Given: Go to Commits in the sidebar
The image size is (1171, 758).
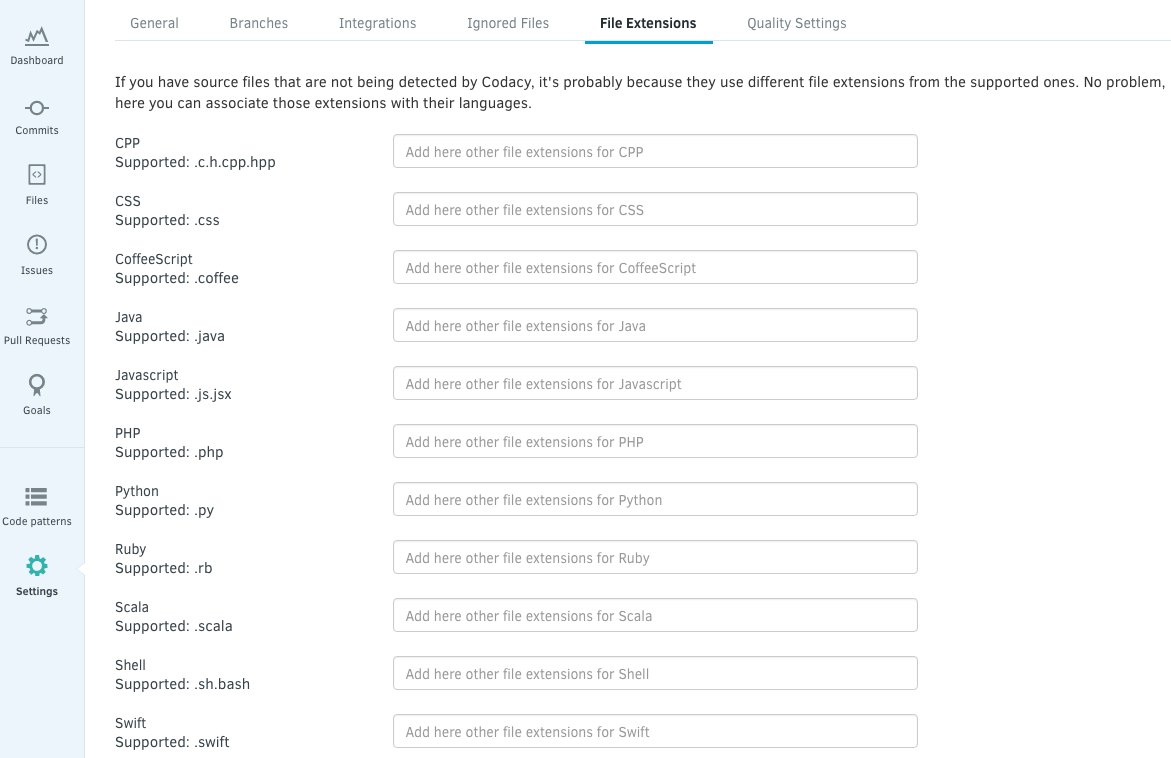Looking at the screenshot, I should tap(37, 108).
